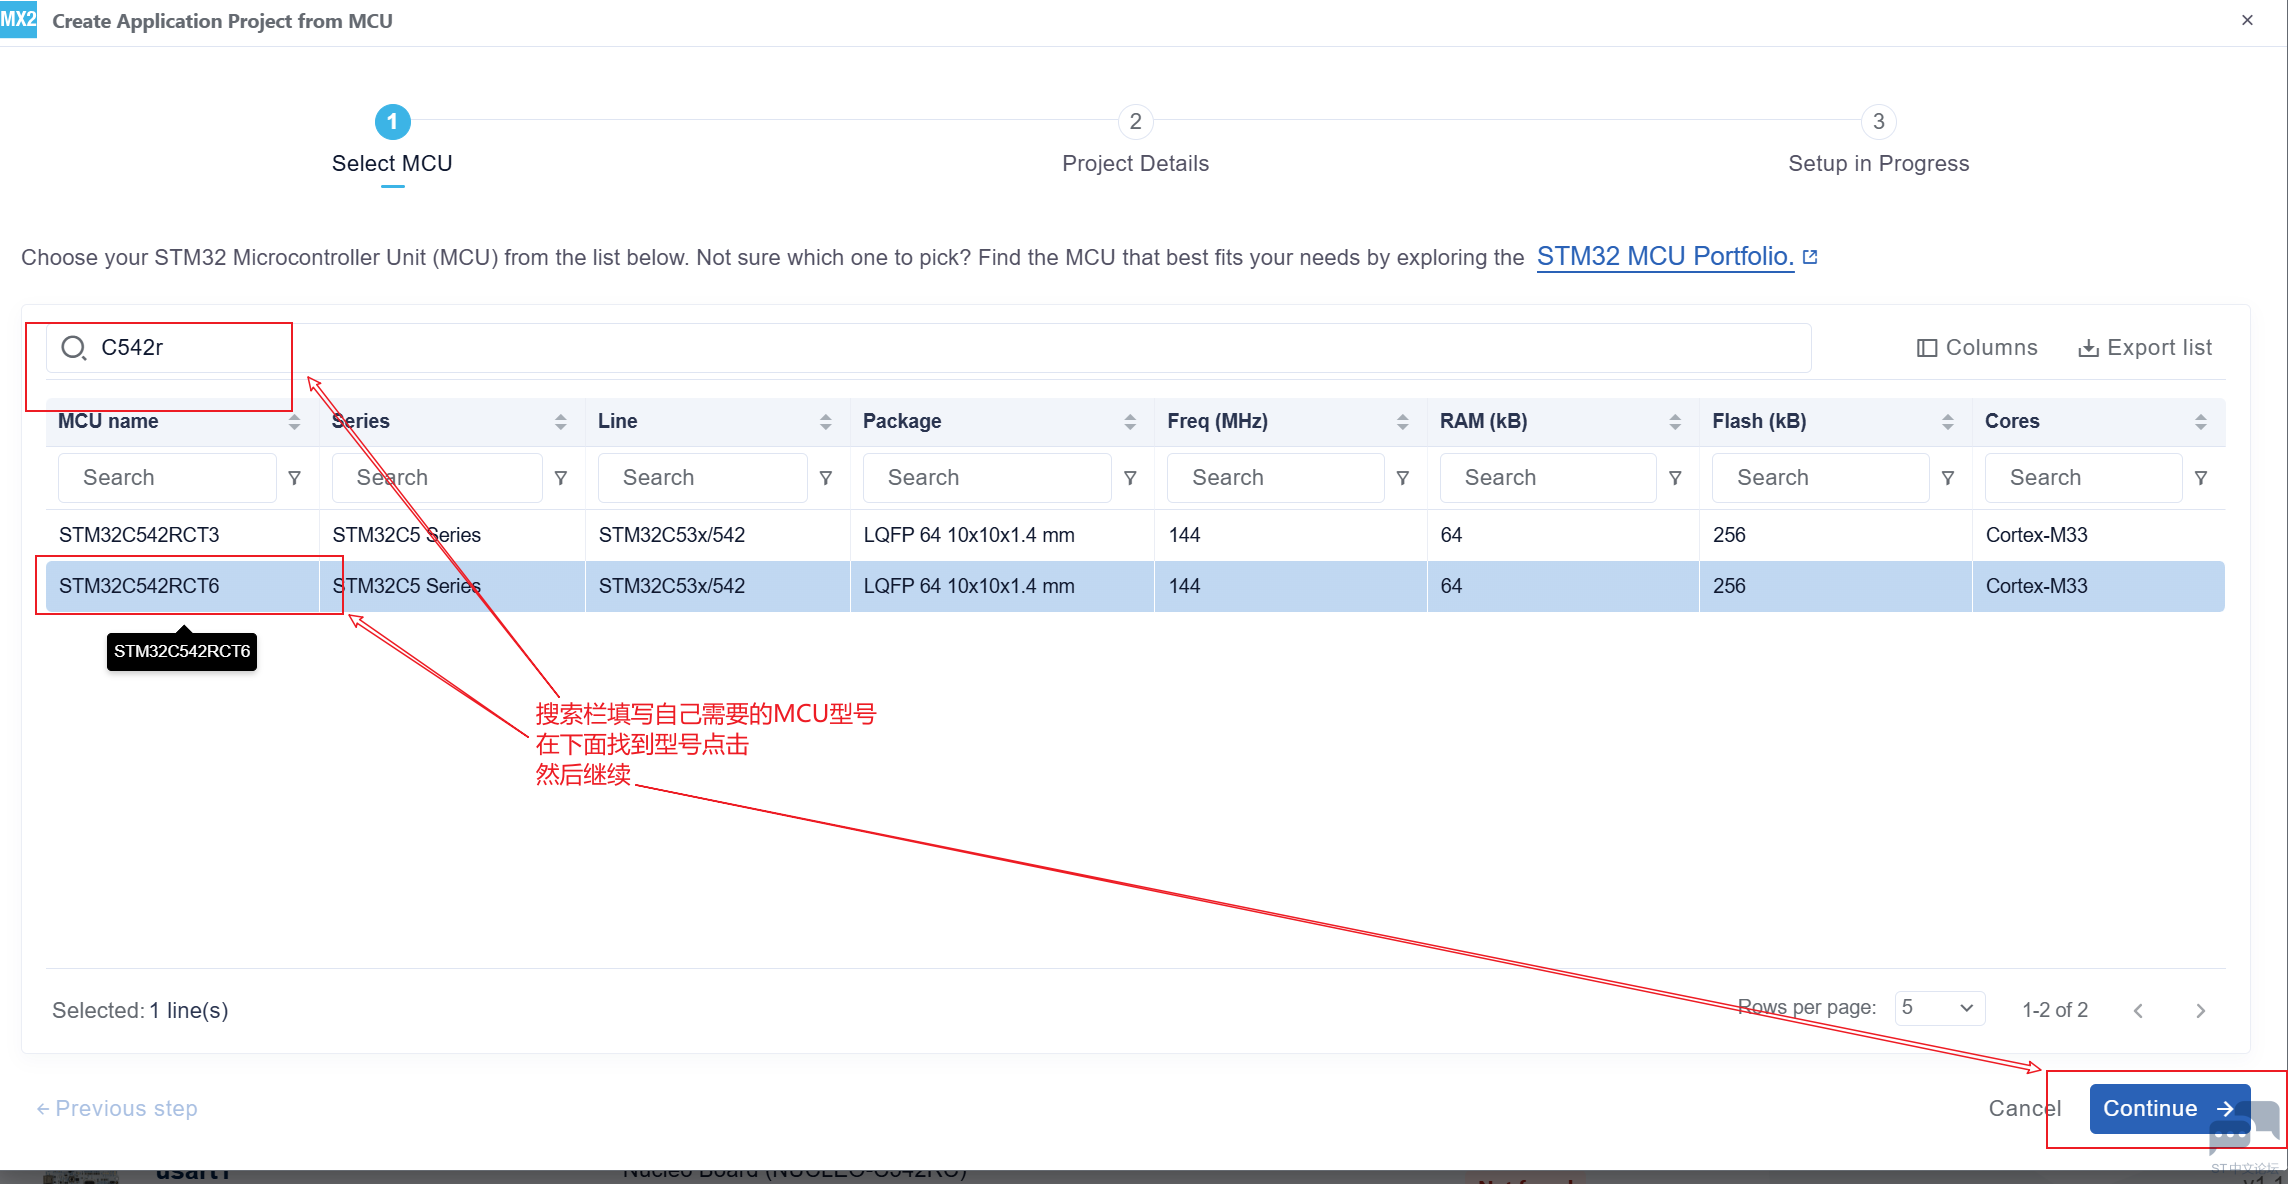The image size is (2288, 1184).
Task: Go back with Previous step
Action: coord(117,1109)
